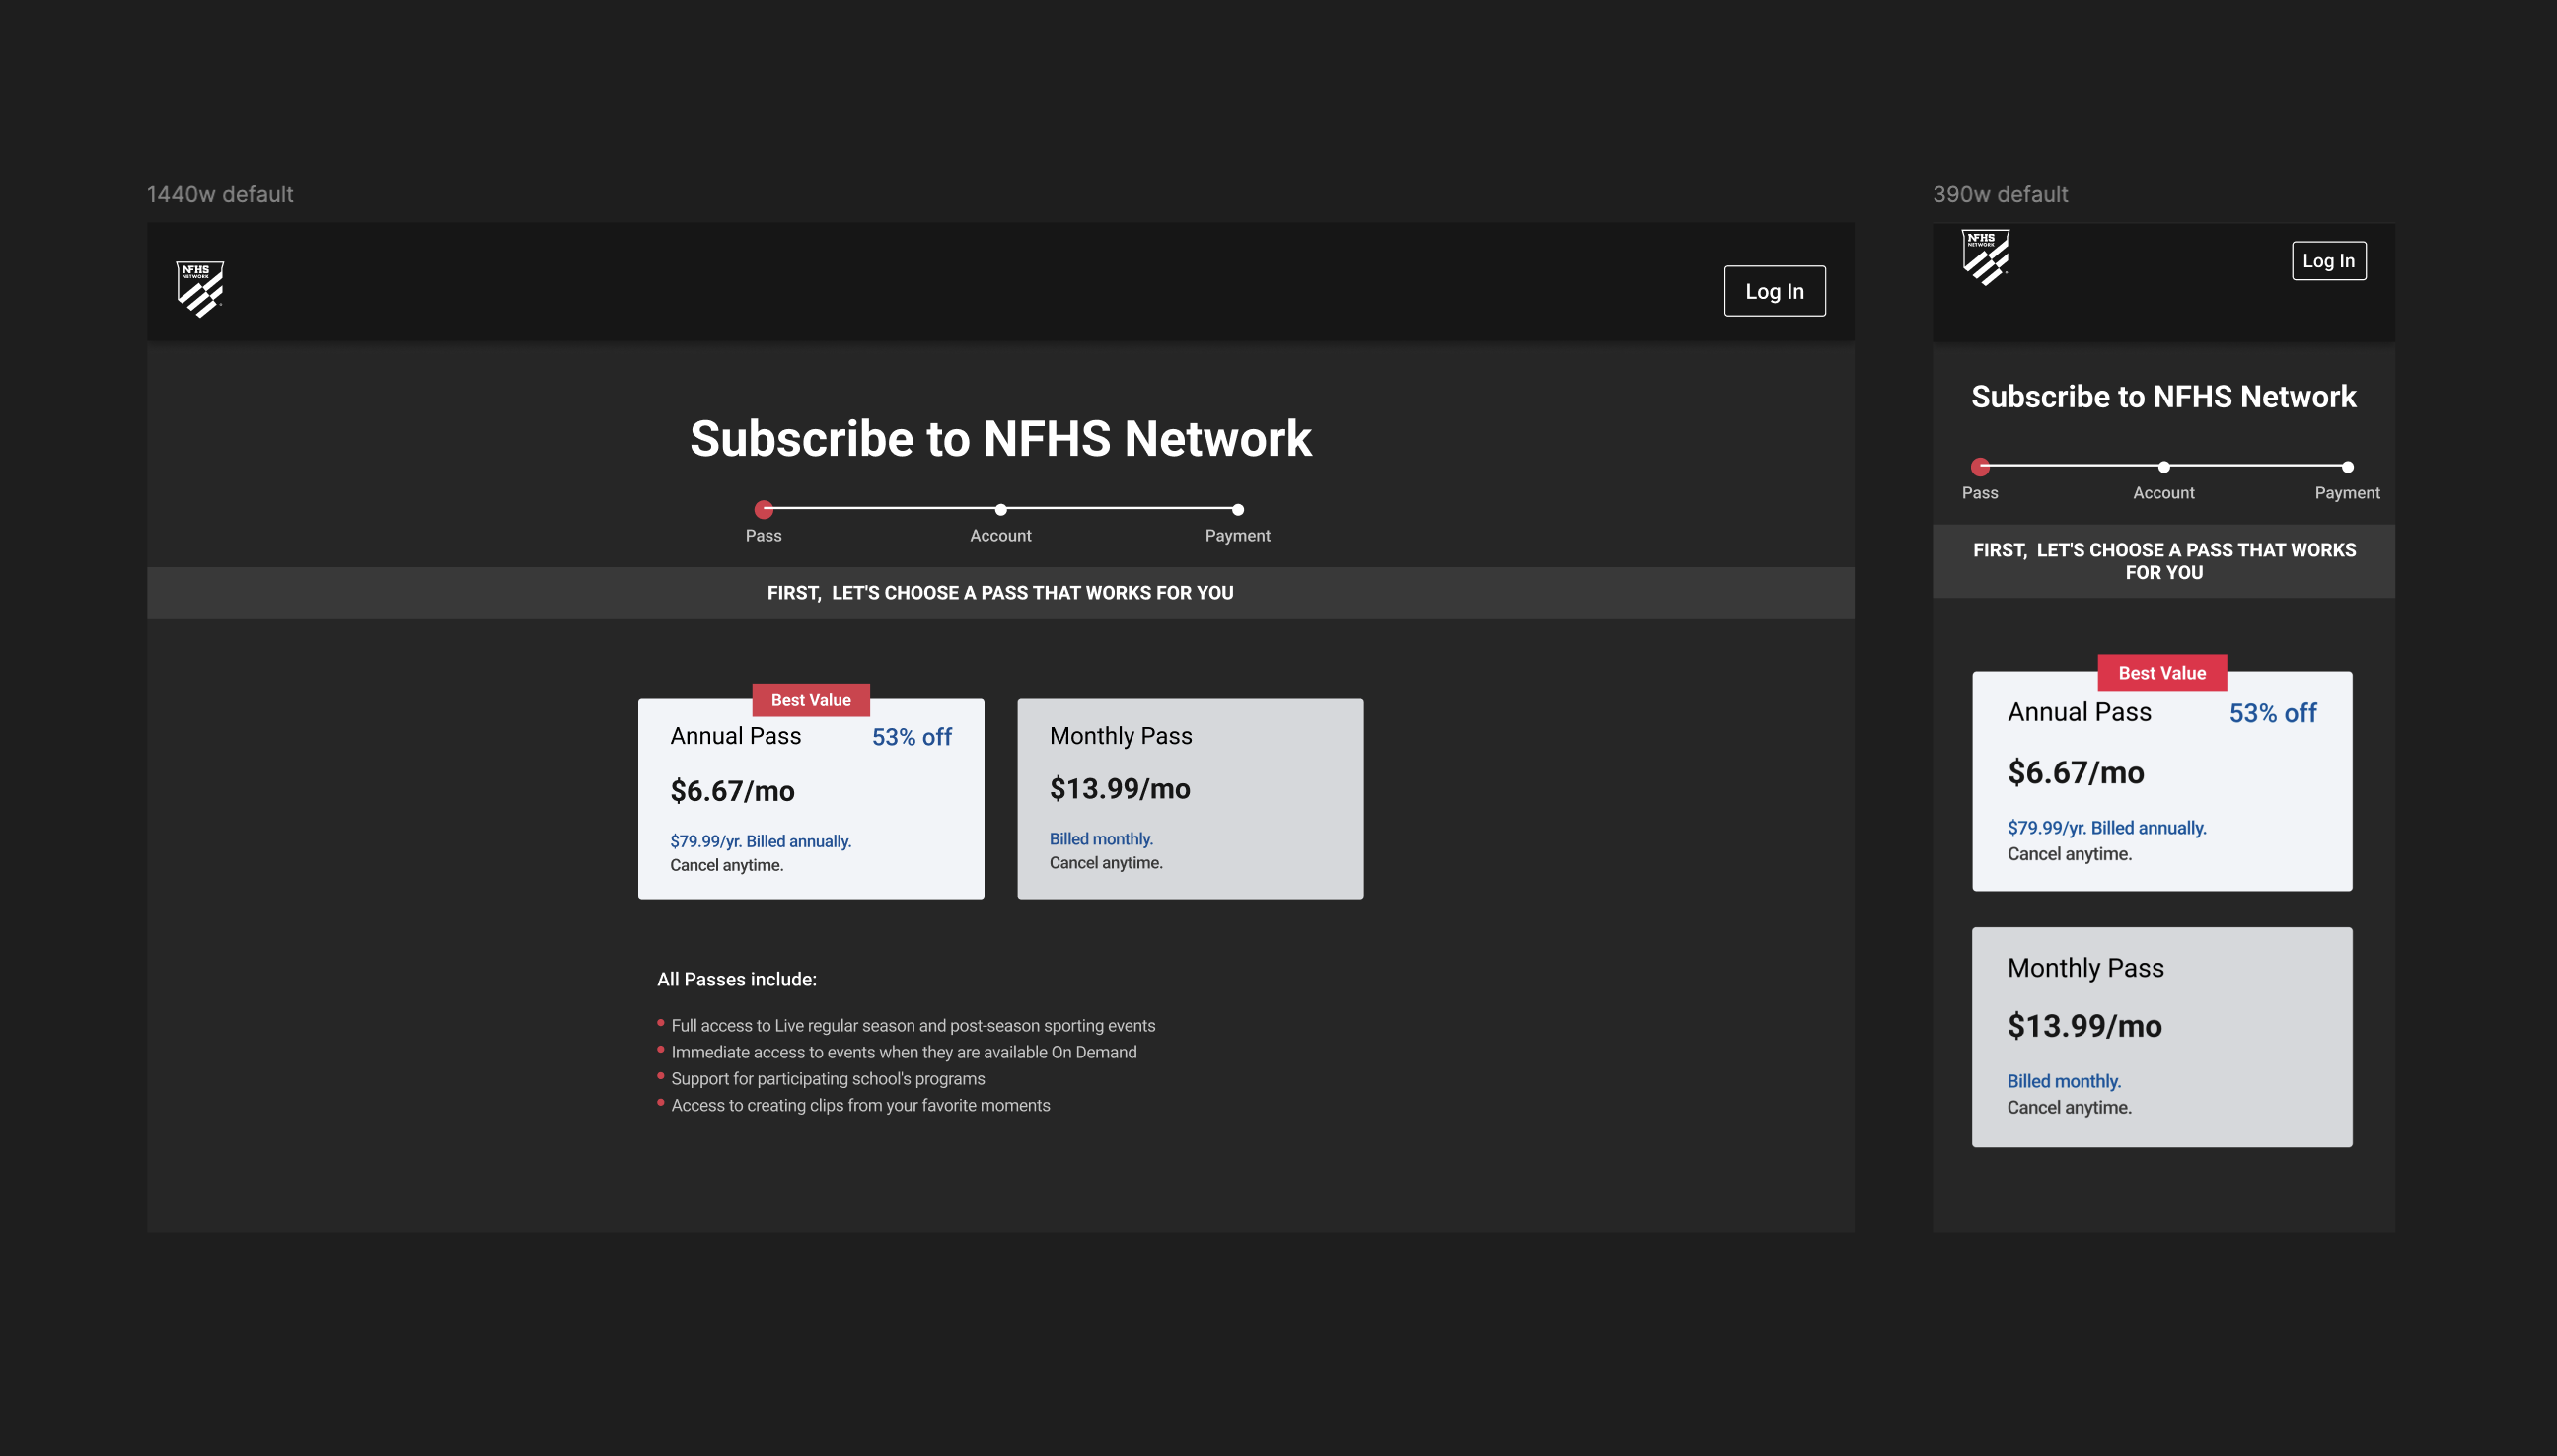Click the '1440w default' frame label
Screen dimensions: 2557x1456
click(220, 194)
